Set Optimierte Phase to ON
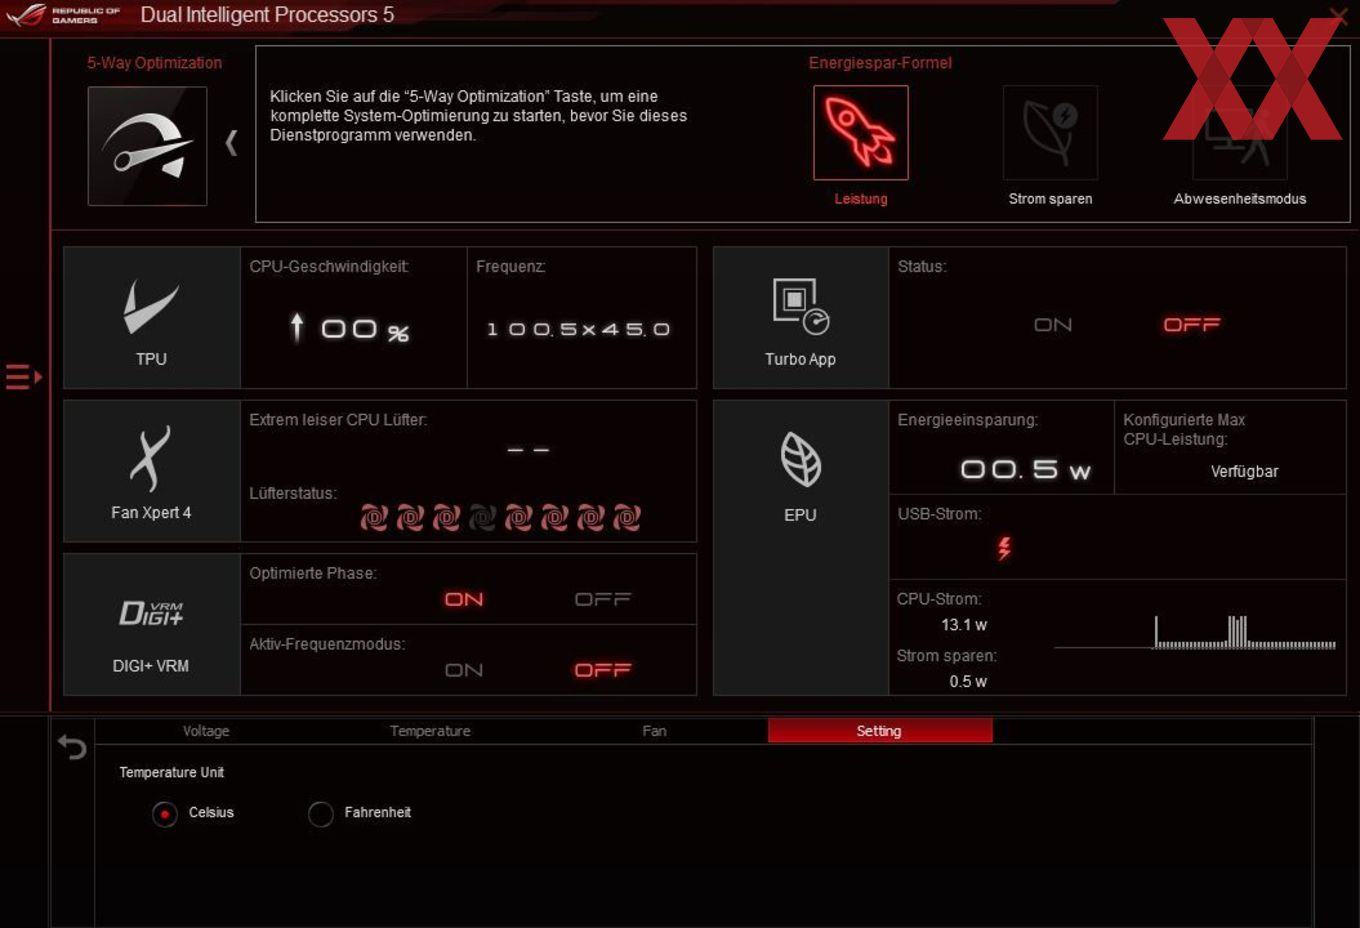Viewport: 1360px width, 928px height. 464,599
